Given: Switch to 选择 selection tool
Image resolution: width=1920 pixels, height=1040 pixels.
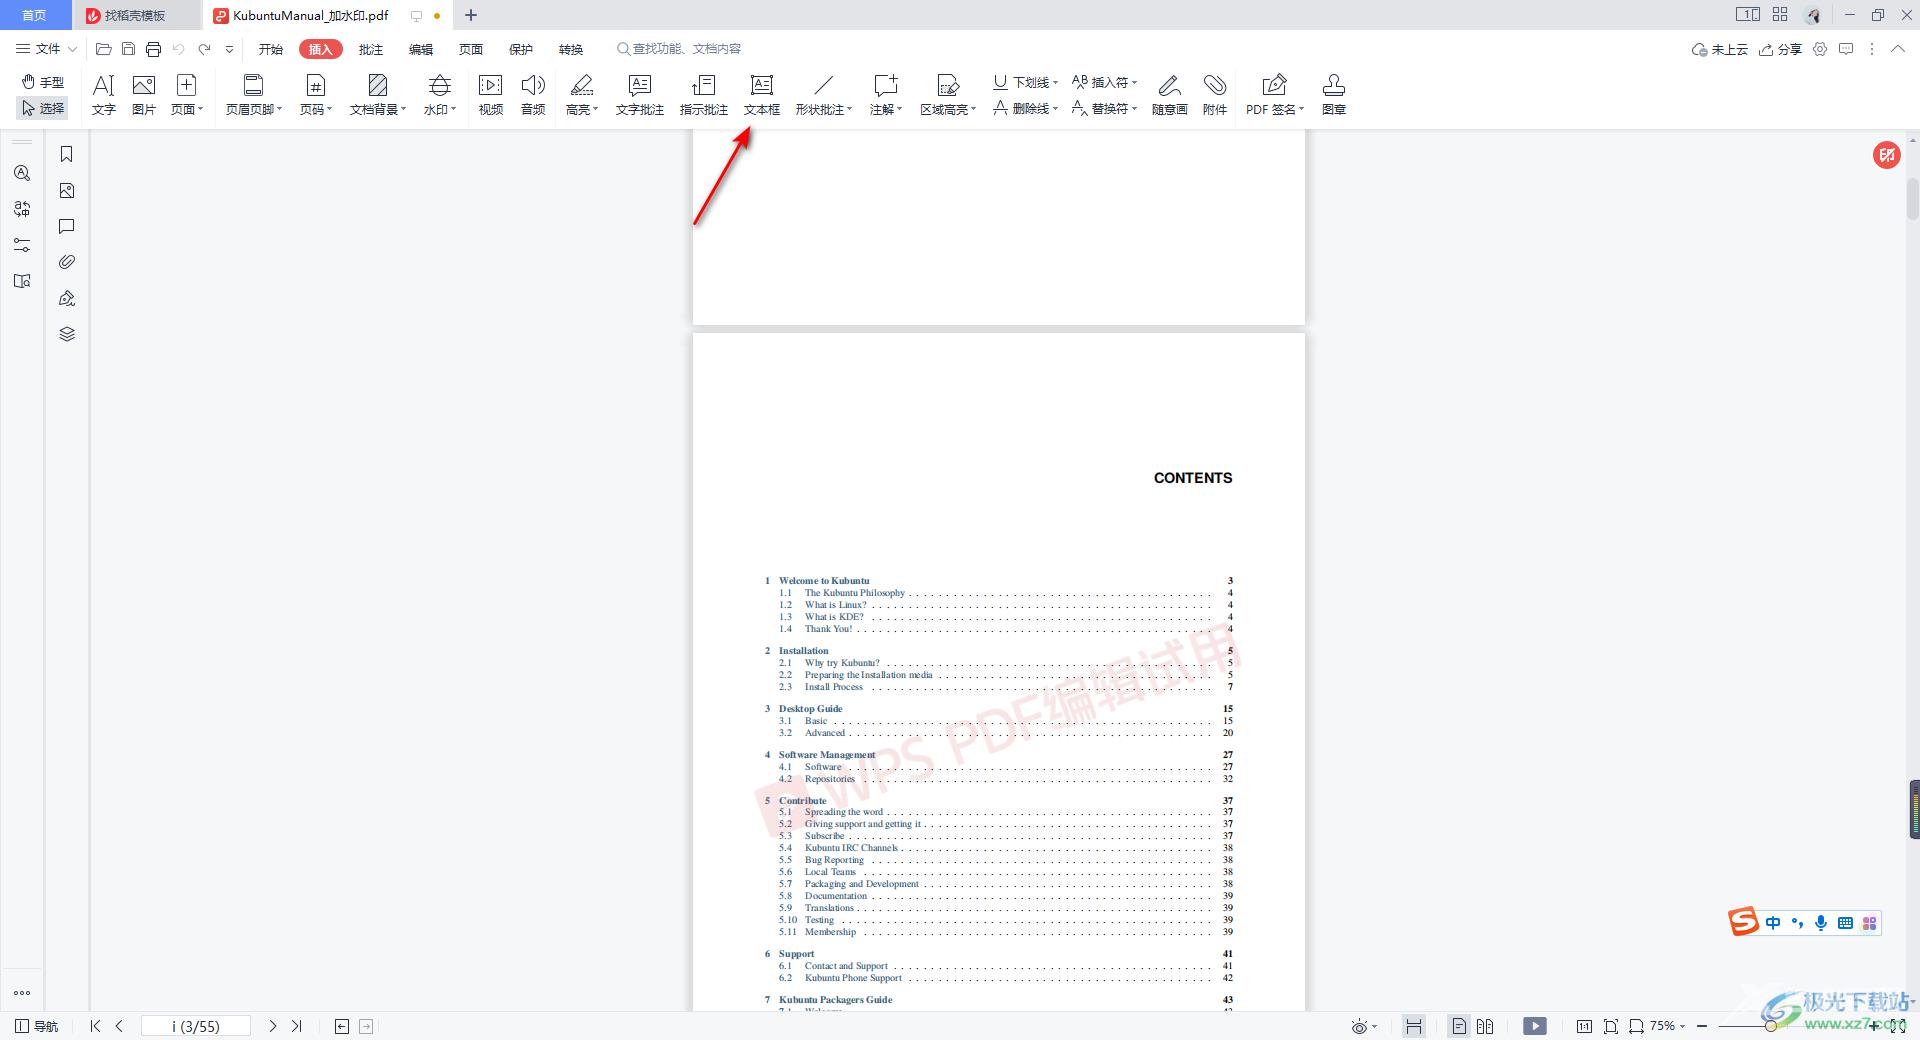Looking at the screenshot, I should point(43,108).
